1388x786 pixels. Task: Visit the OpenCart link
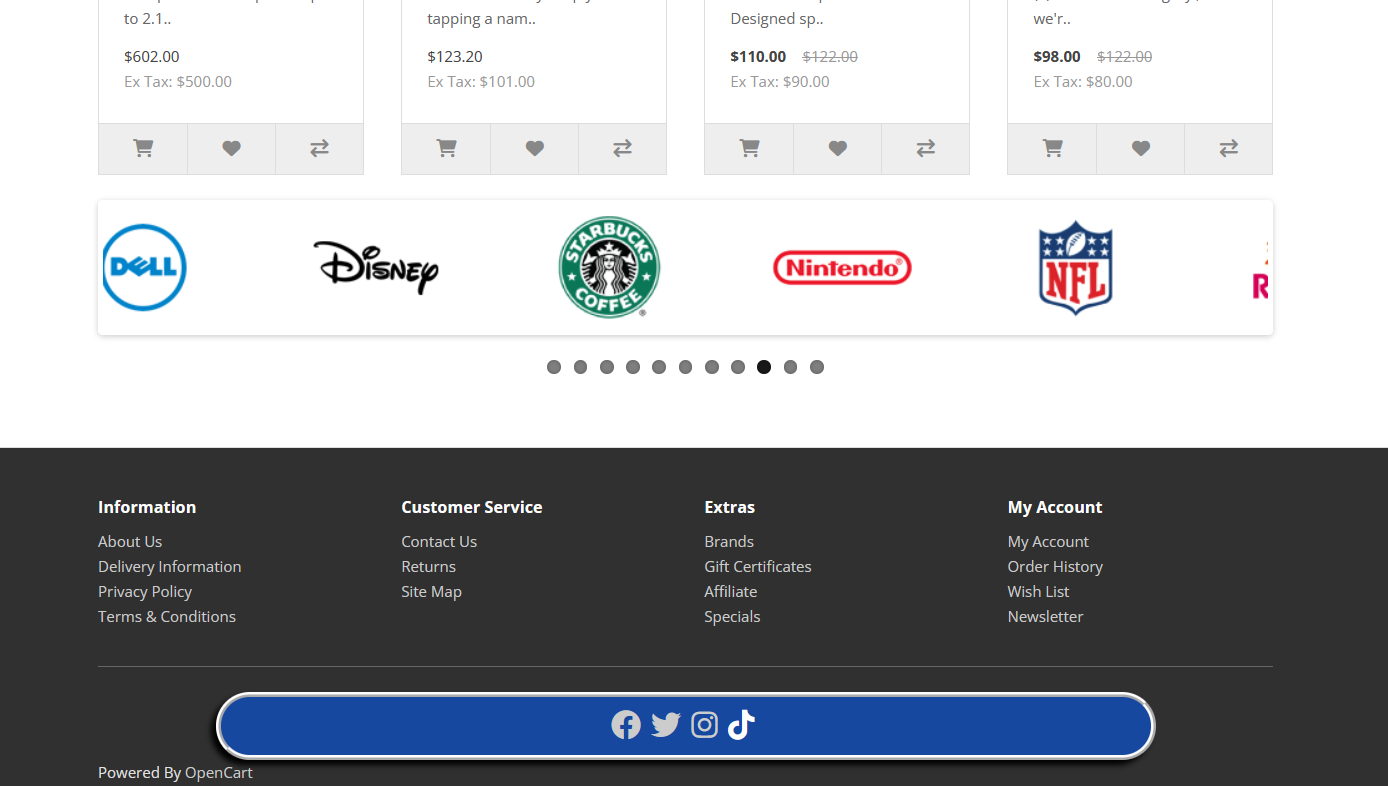(x=219, y=772)
